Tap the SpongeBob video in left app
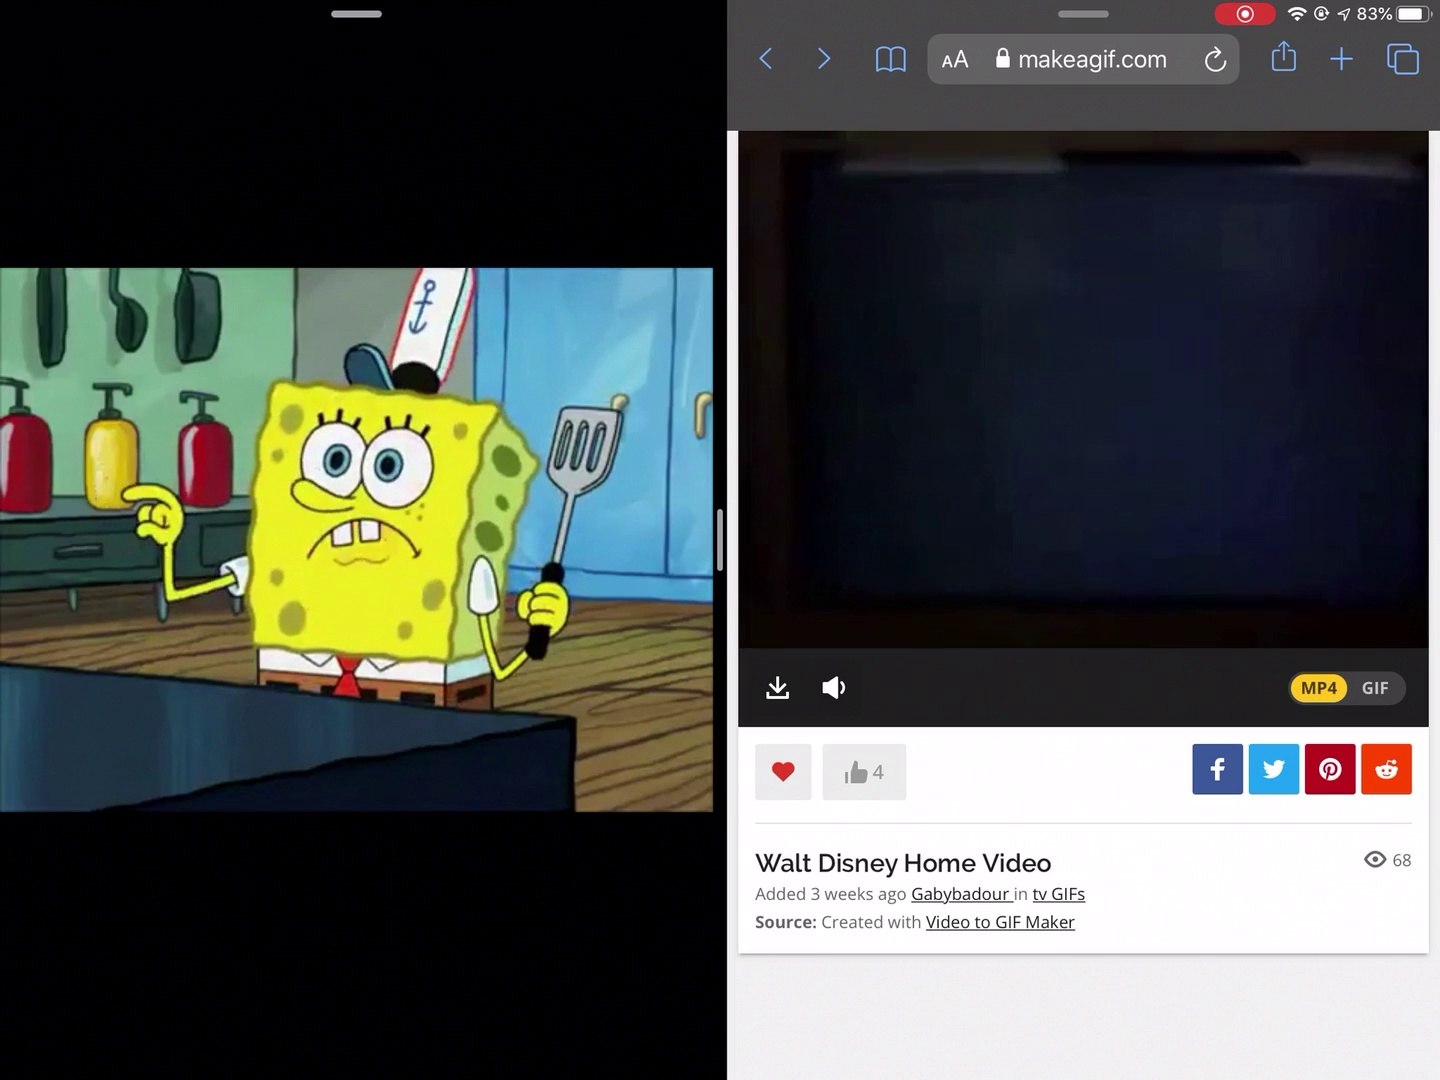The height and width of the screenshot is (1080, 1440). click(356, 539)
